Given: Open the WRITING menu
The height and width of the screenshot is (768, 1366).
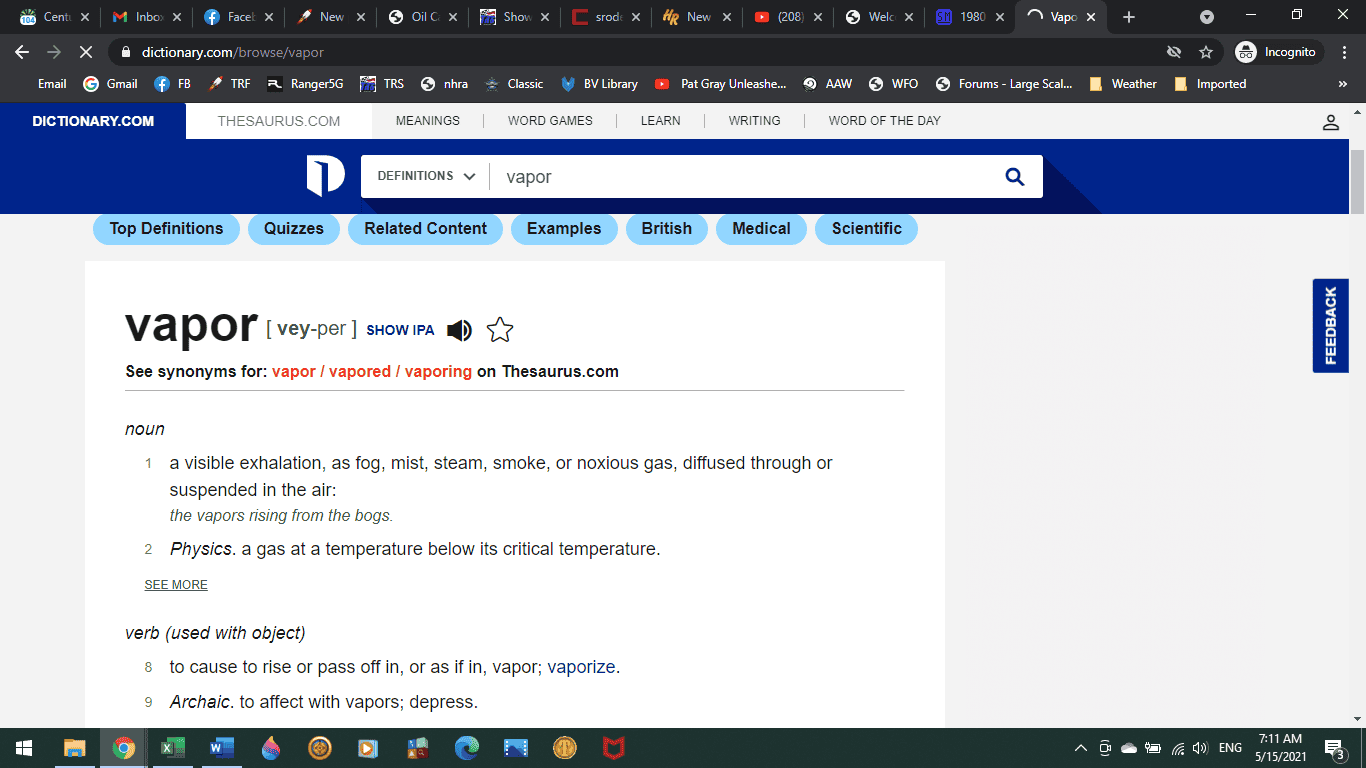Looking at the screenshot, I should coord(755,121).
